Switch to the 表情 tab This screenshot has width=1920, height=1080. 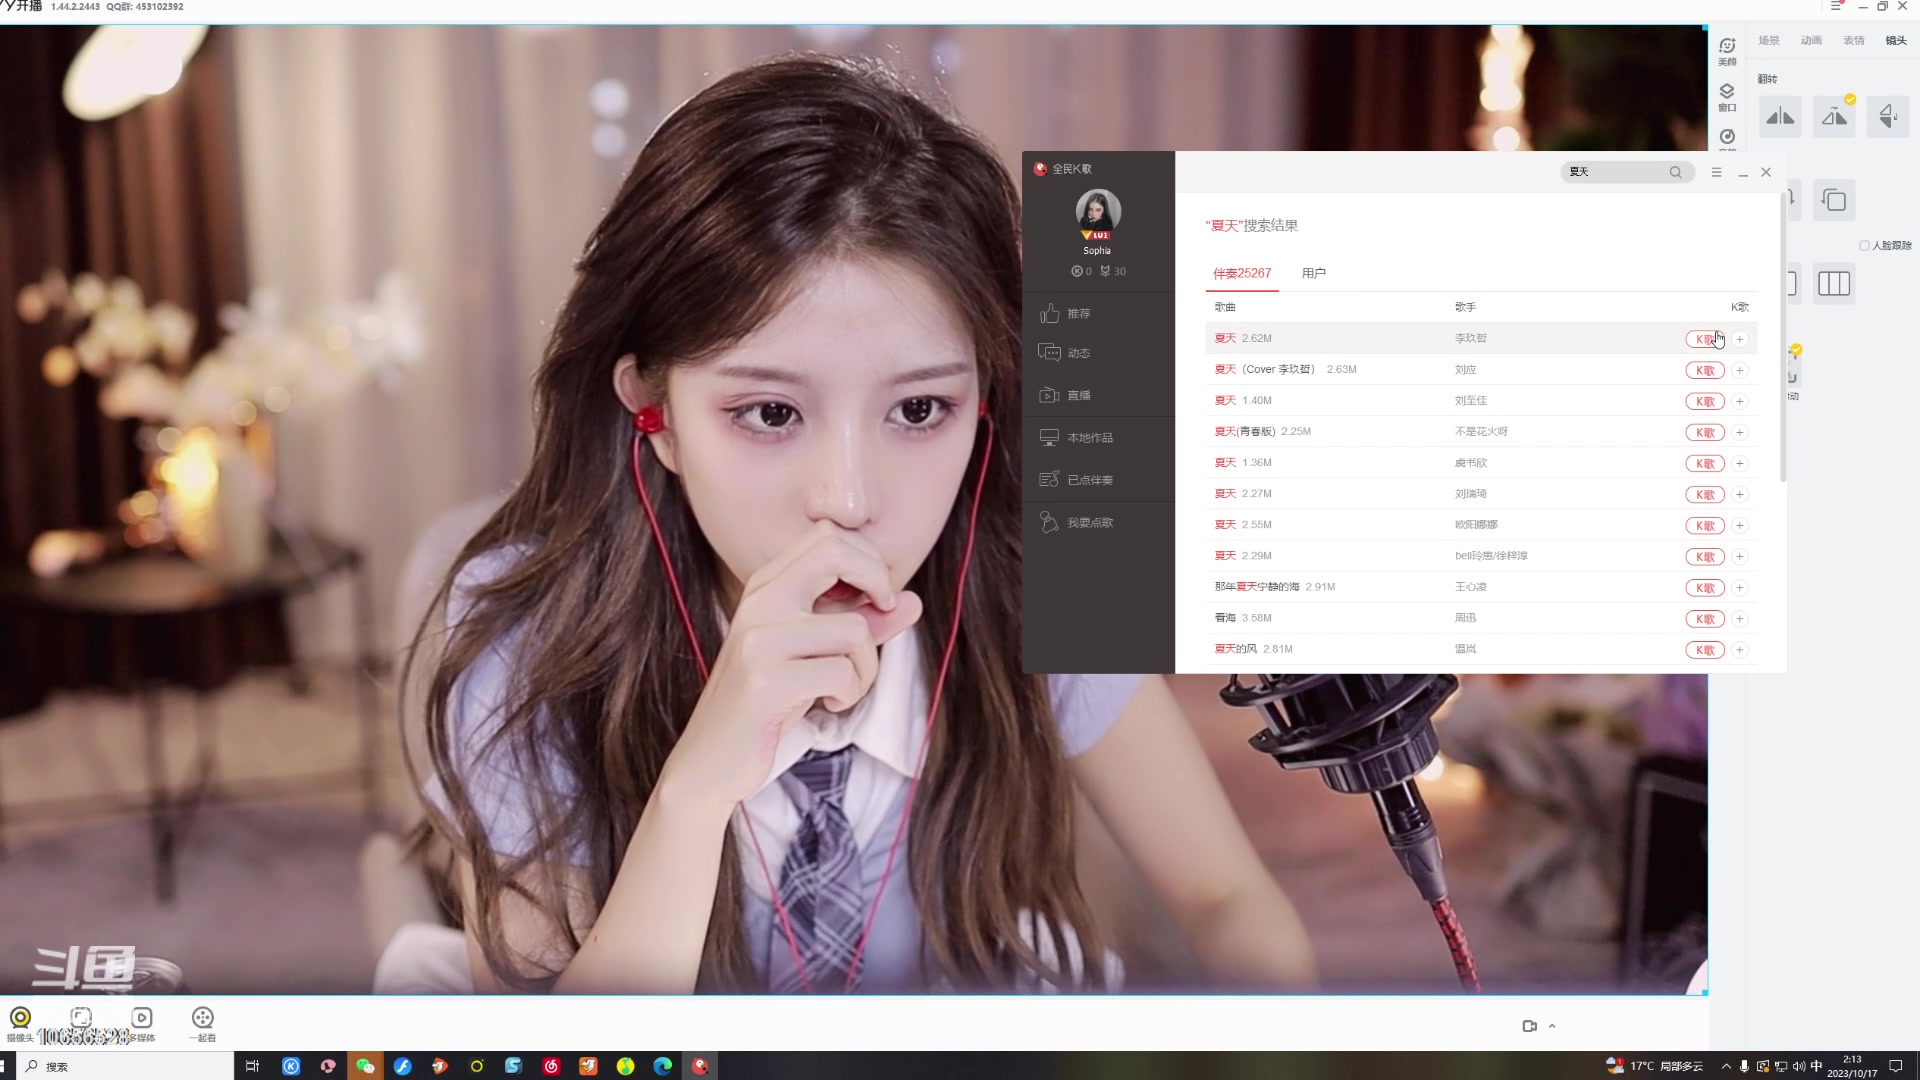click(1854, 41)
